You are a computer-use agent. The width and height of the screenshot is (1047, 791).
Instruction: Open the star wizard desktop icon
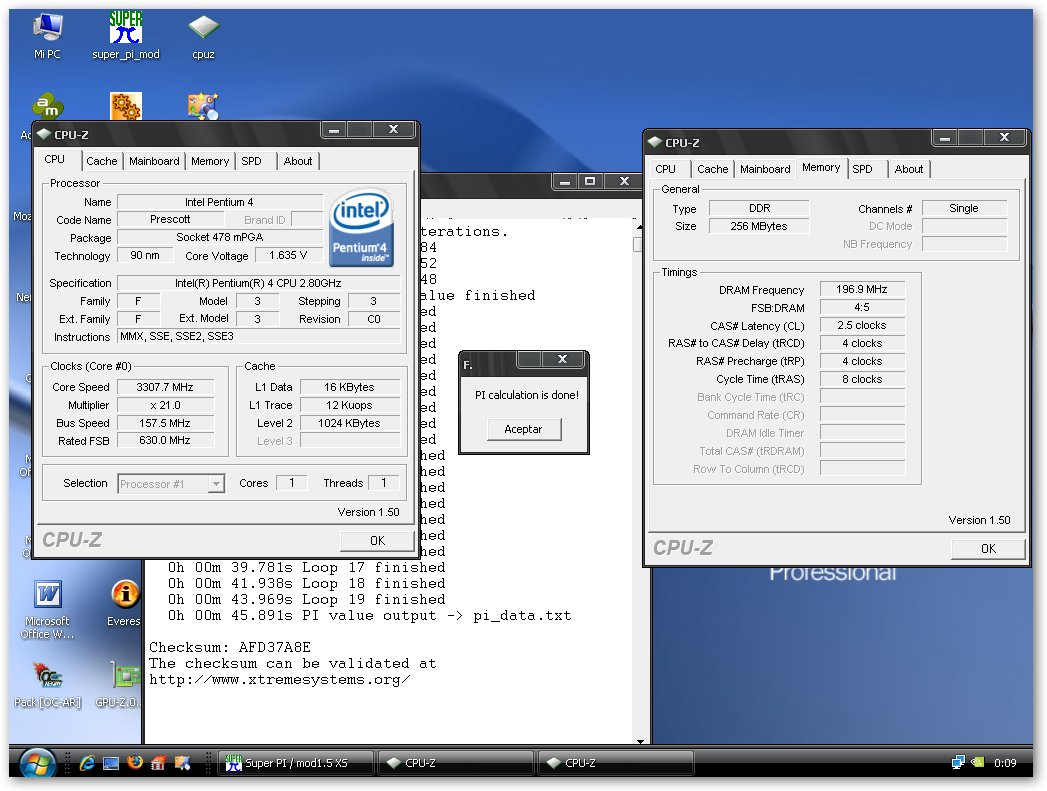[203, 106]
